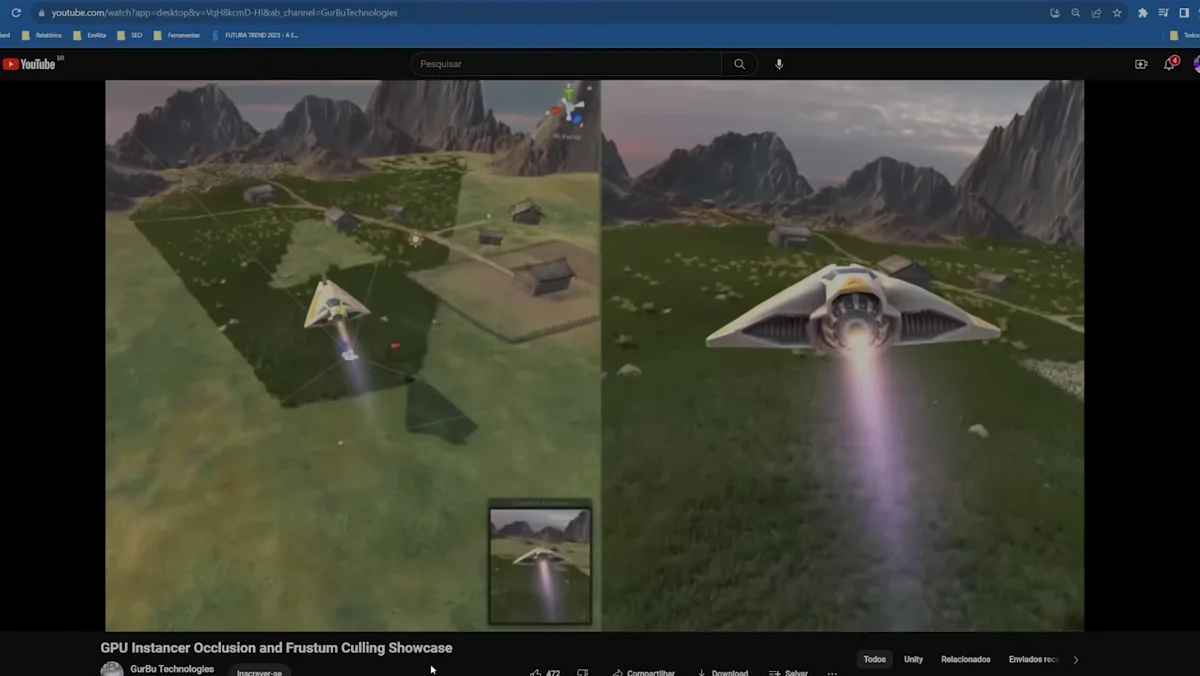
Task: Open more actions ellipsis below video
Action: [832, 673]
